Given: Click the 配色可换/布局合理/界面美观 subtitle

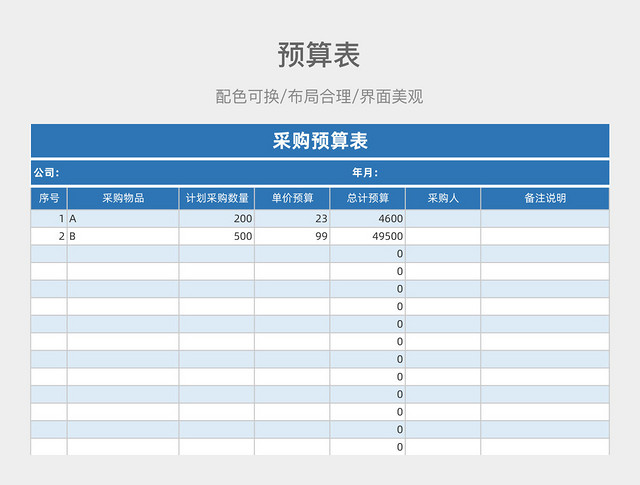Looking at the screenshot, I should click(319, 97).
